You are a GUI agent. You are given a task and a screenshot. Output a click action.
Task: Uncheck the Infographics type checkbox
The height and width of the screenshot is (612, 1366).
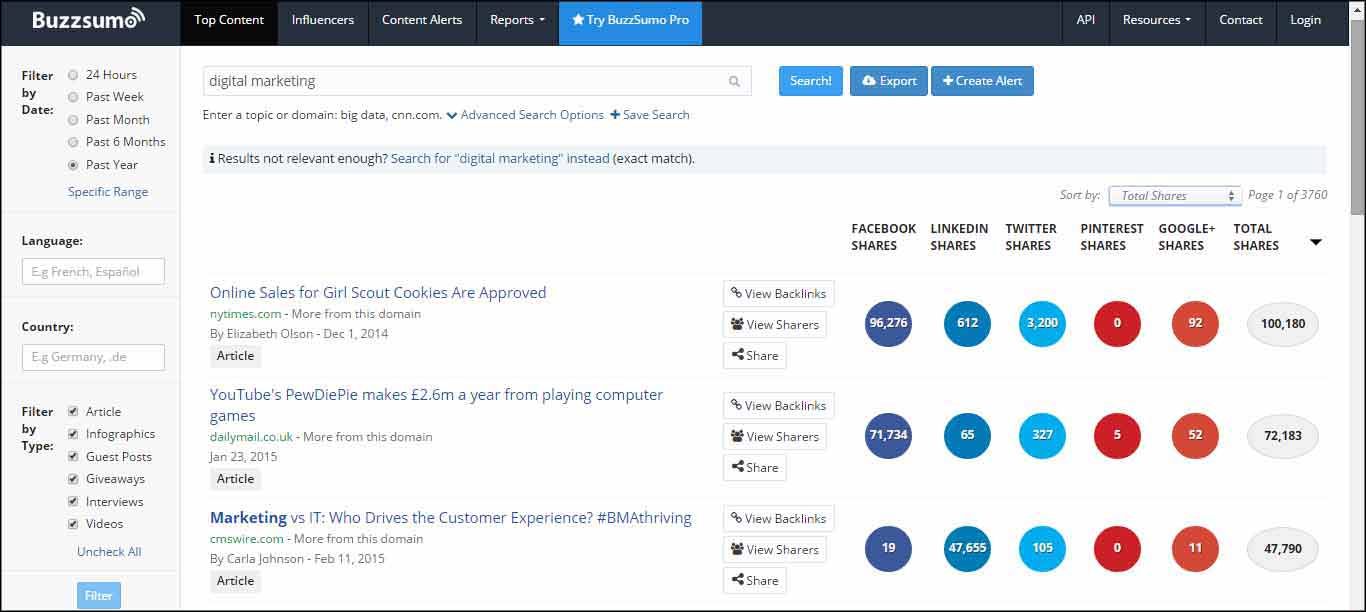click(x=73, y=434)
